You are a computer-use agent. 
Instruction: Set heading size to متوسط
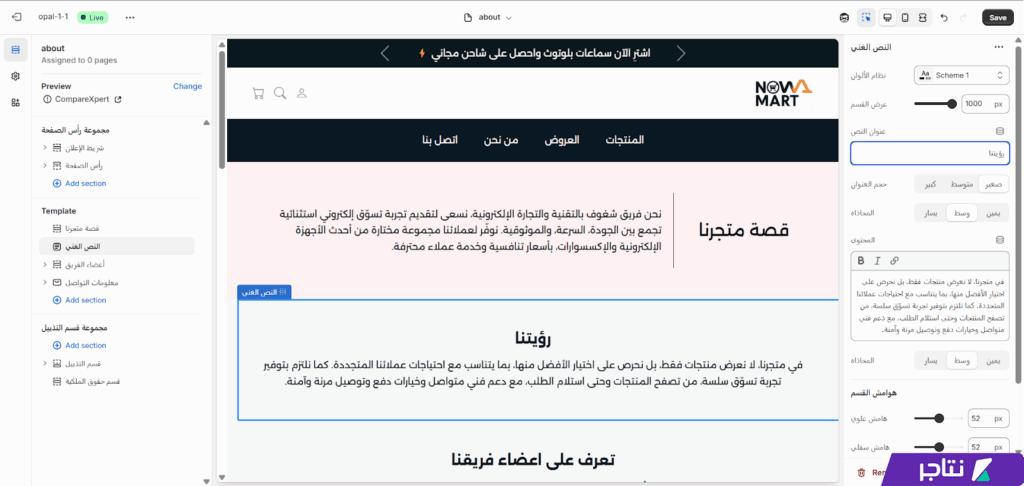click(961, 184)
